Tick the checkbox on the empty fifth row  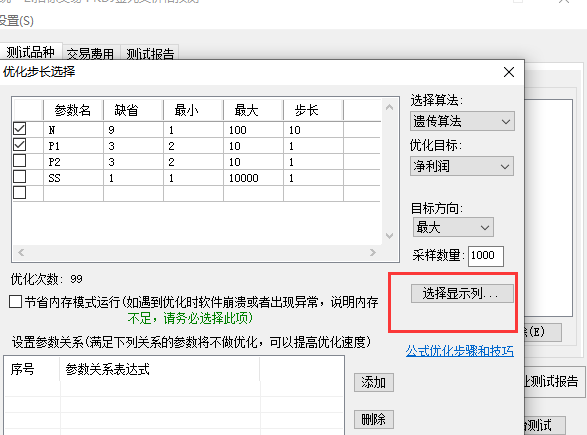[19, 193]
